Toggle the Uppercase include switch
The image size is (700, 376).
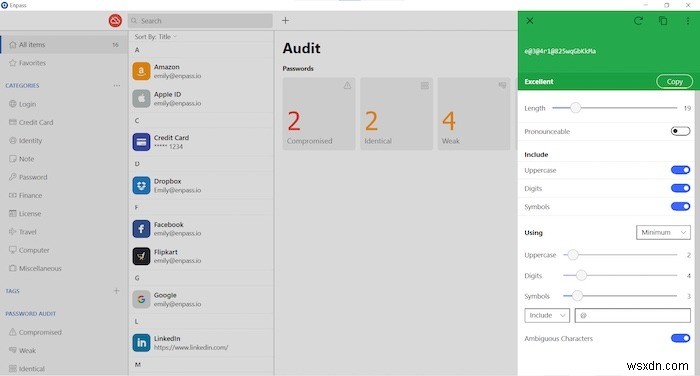click(680, 170)
